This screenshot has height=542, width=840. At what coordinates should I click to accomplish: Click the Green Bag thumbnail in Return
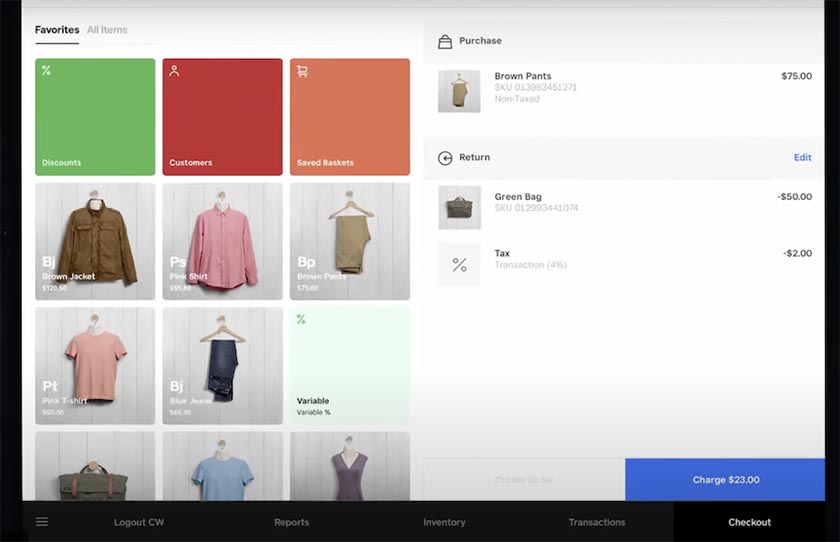(x=459, y=208)
